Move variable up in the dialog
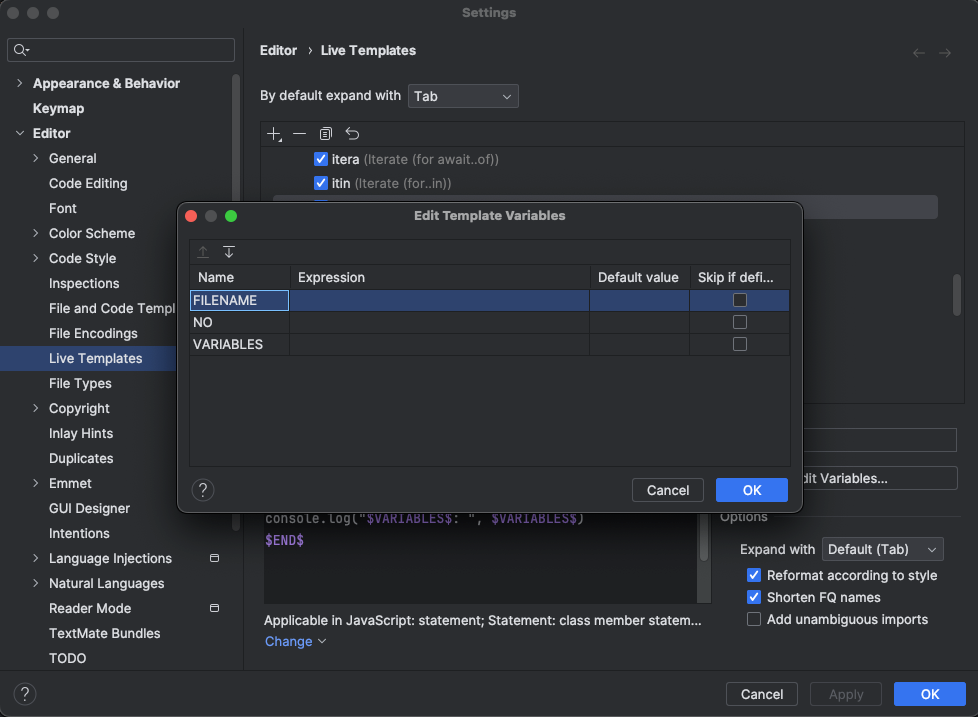Screen dimensions: 978x717 point(203,252)
